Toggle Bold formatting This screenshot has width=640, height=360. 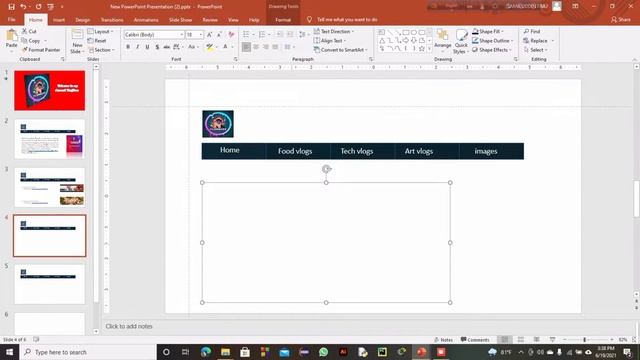(x=128, y=47)
